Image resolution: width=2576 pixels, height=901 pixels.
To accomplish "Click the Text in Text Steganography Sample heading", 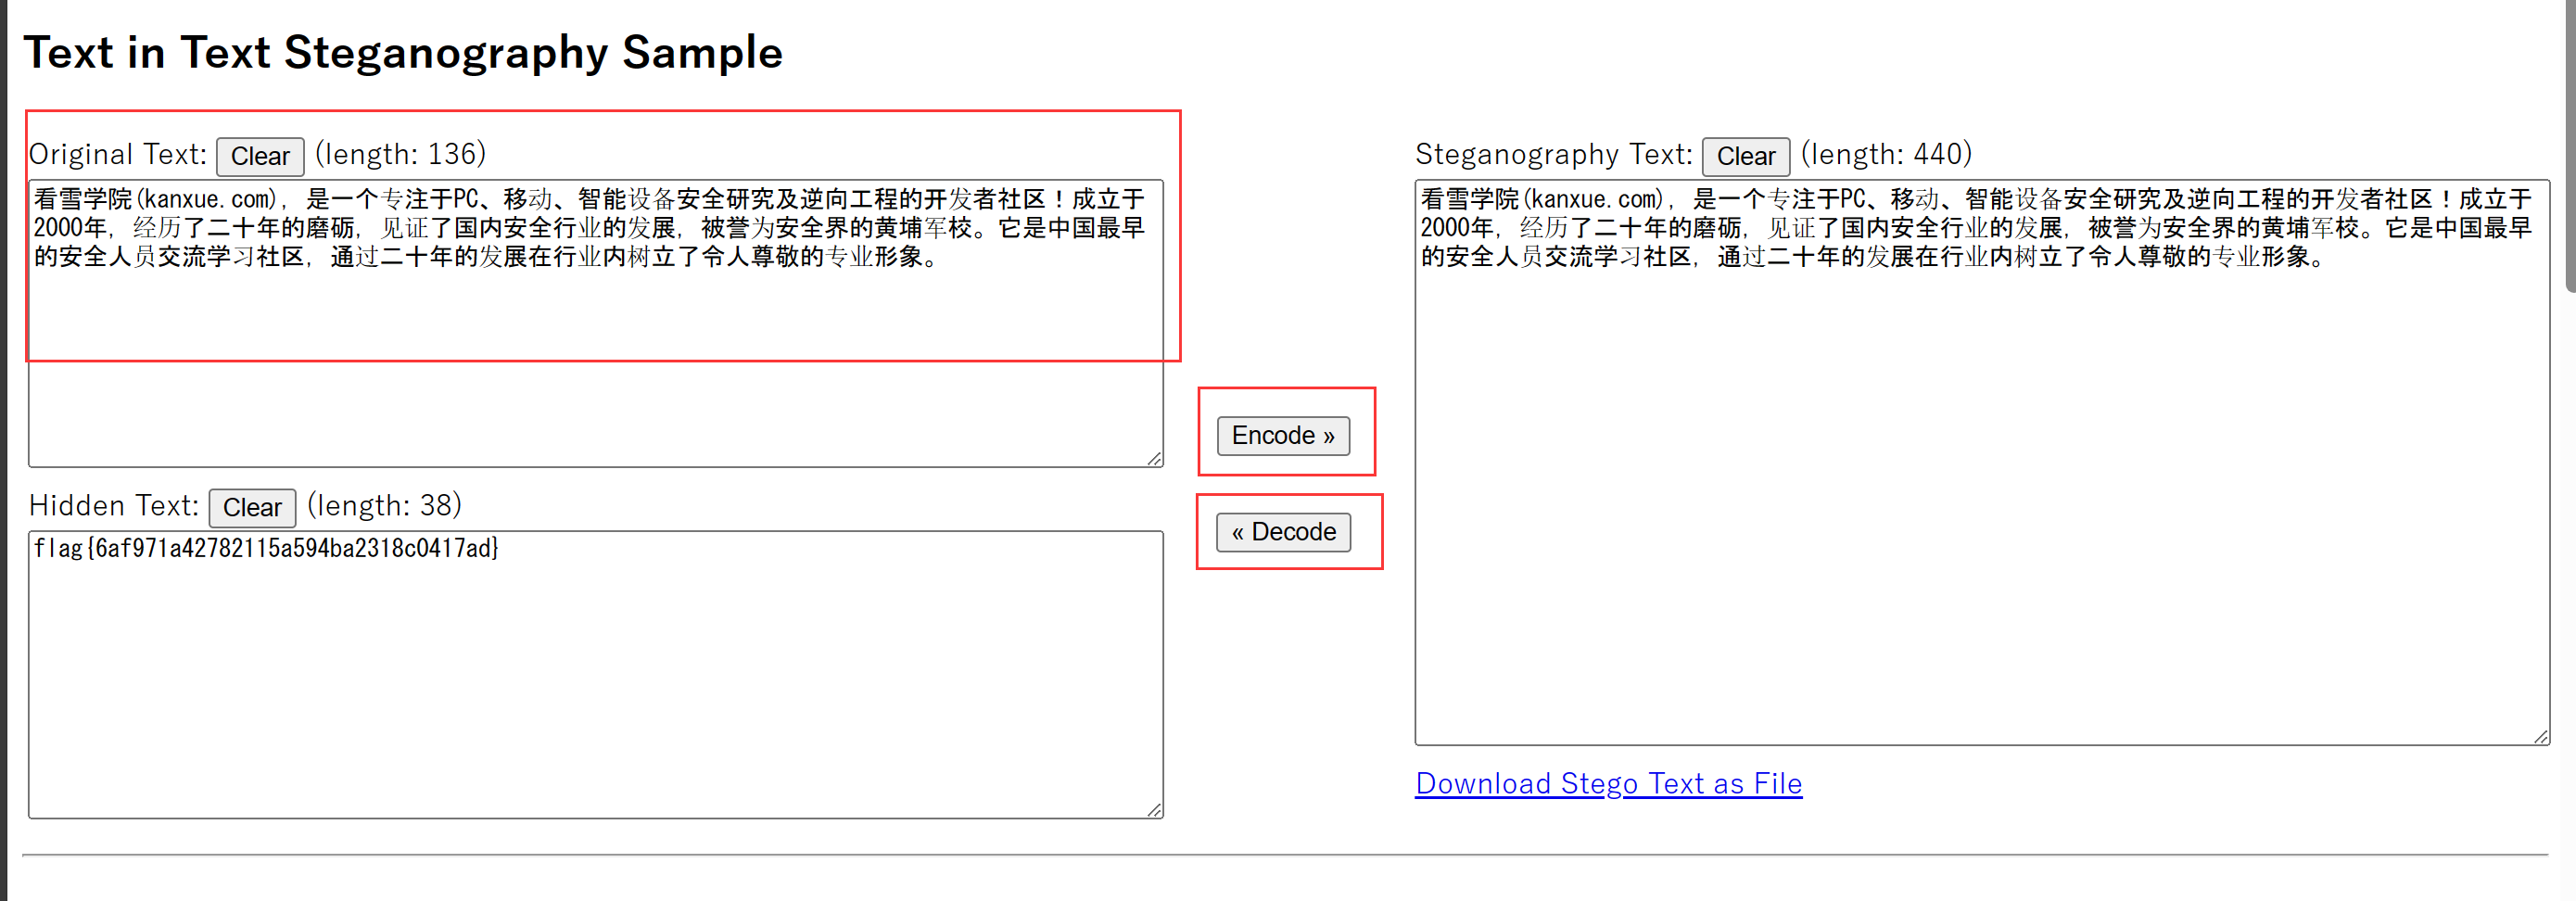I will (403, 52).
